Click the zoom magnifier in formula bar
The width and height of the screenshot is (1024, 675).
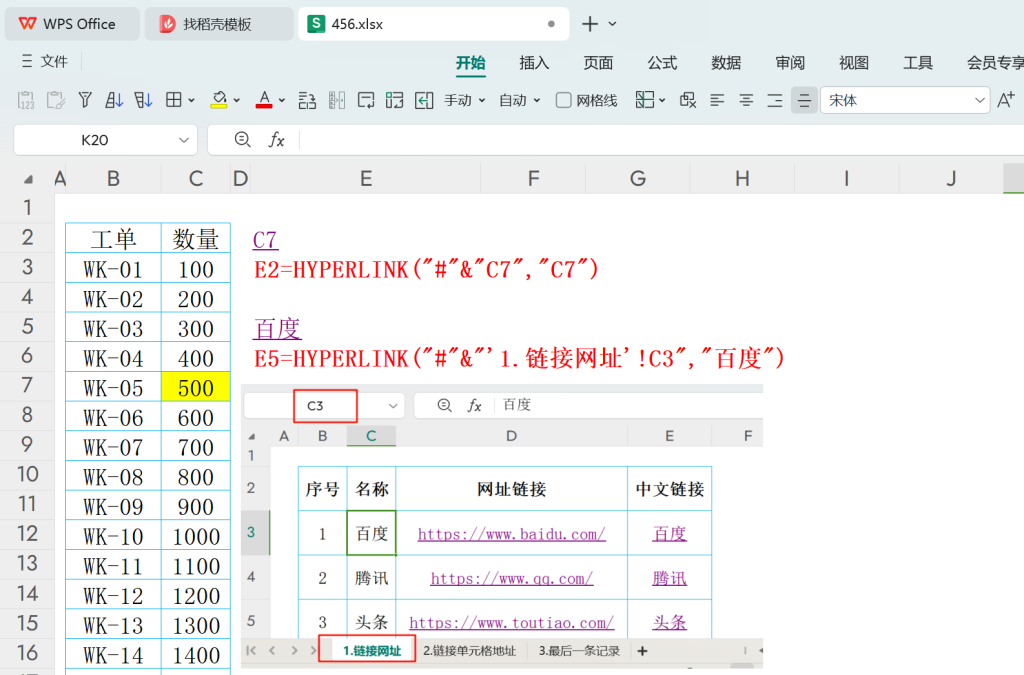point(242,139)
